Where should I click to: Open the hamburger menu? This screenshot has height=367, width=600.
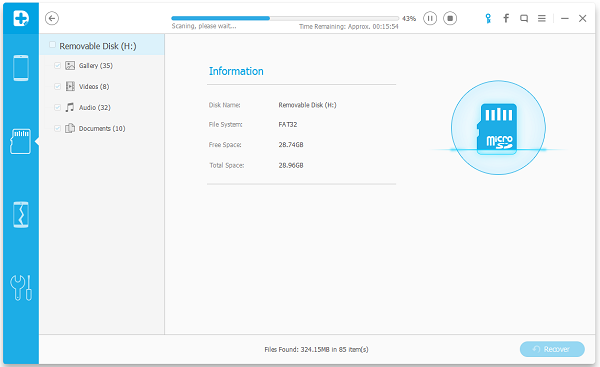[542, 18]
